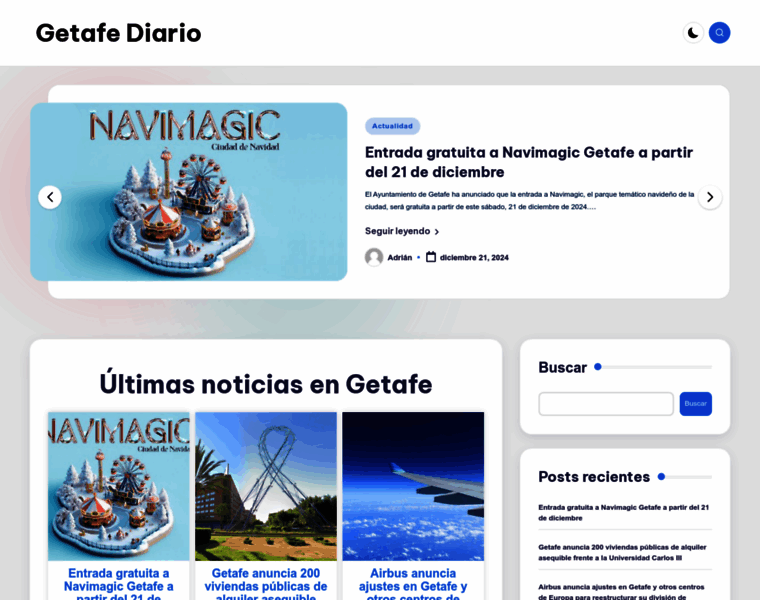Open the author Adrián profile link
The width and height of the screenshot is (760, 600).
399,257
